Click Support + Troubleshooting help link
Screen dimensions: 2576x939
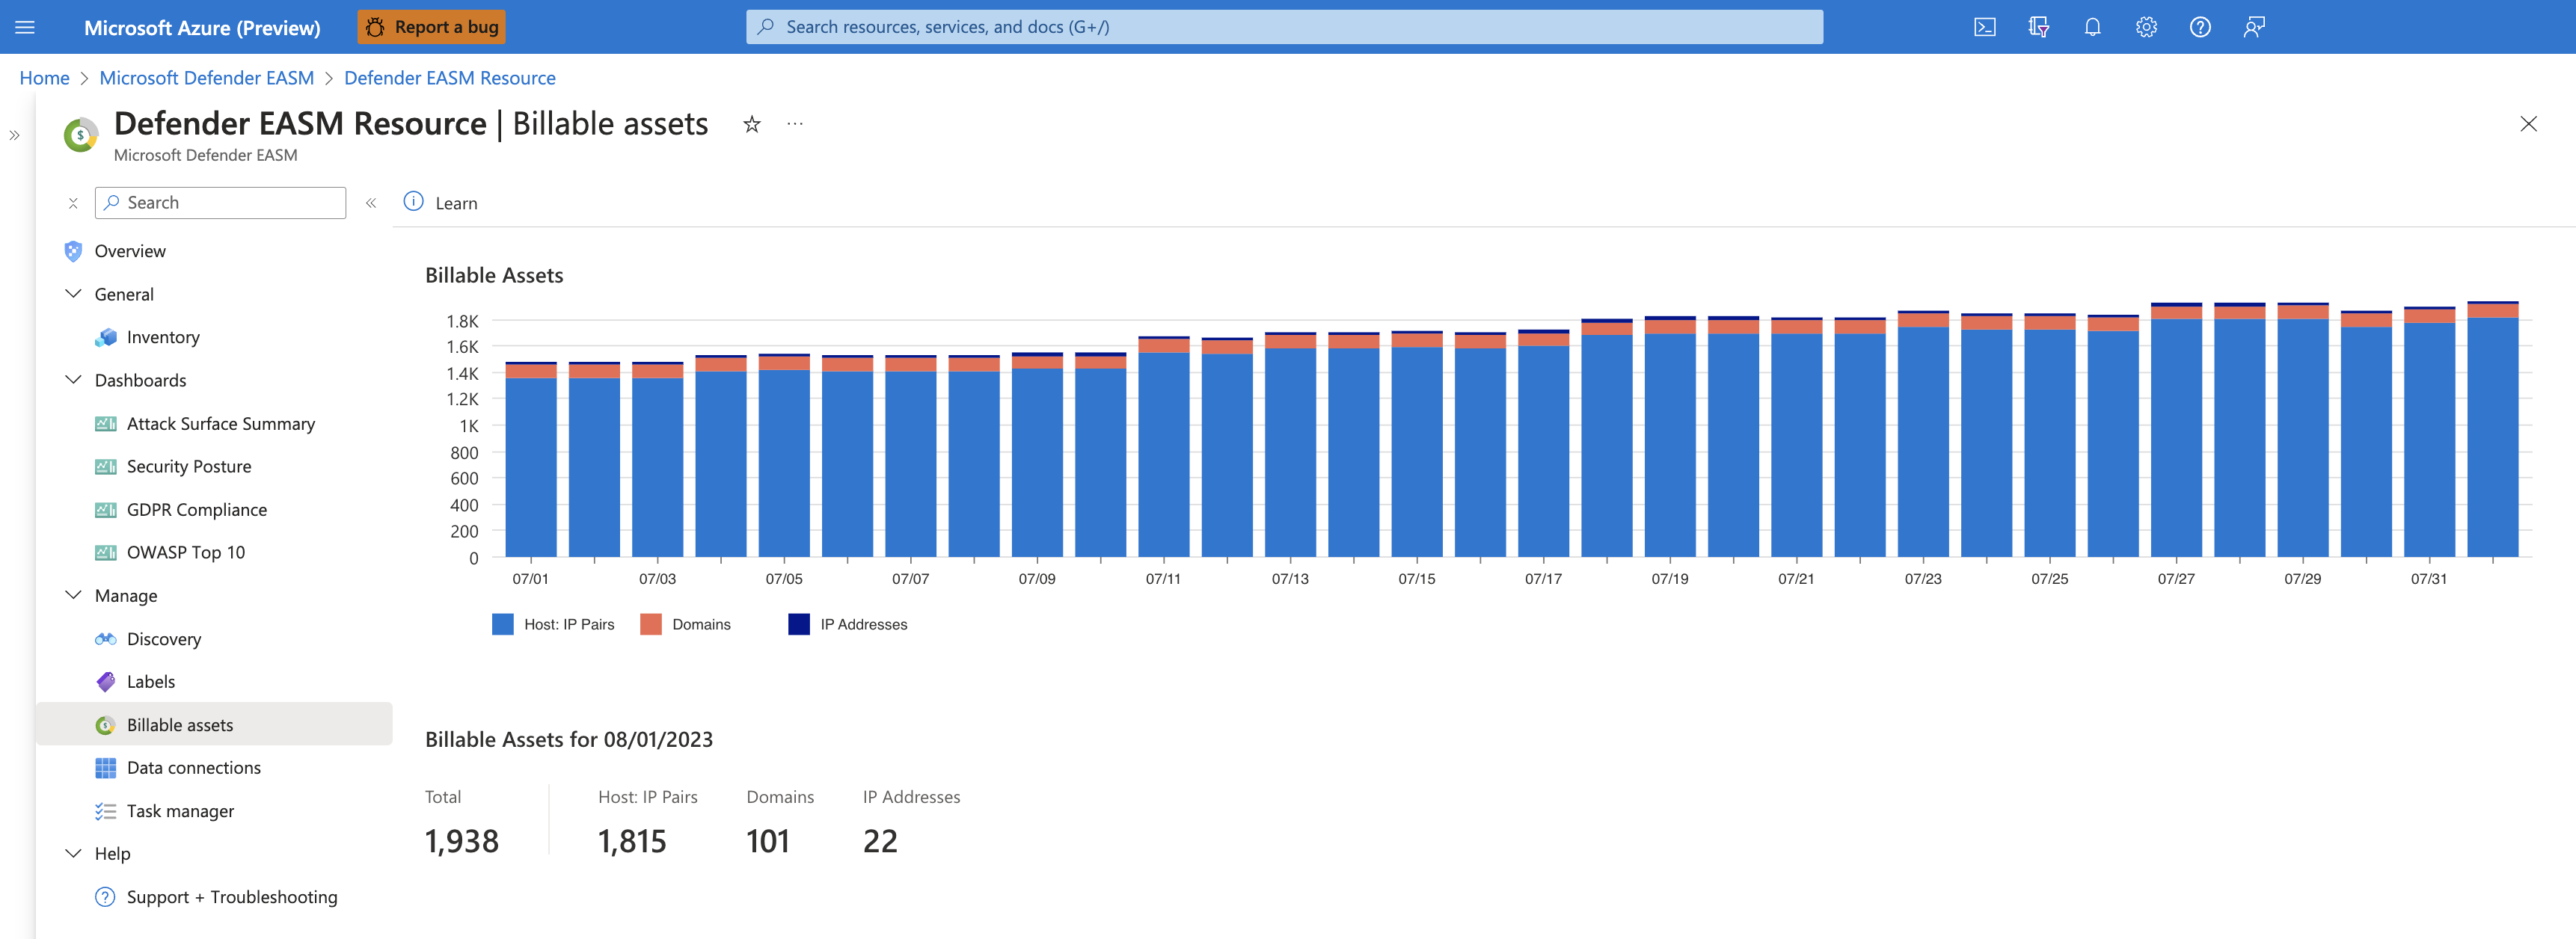[x=230, y=895]
